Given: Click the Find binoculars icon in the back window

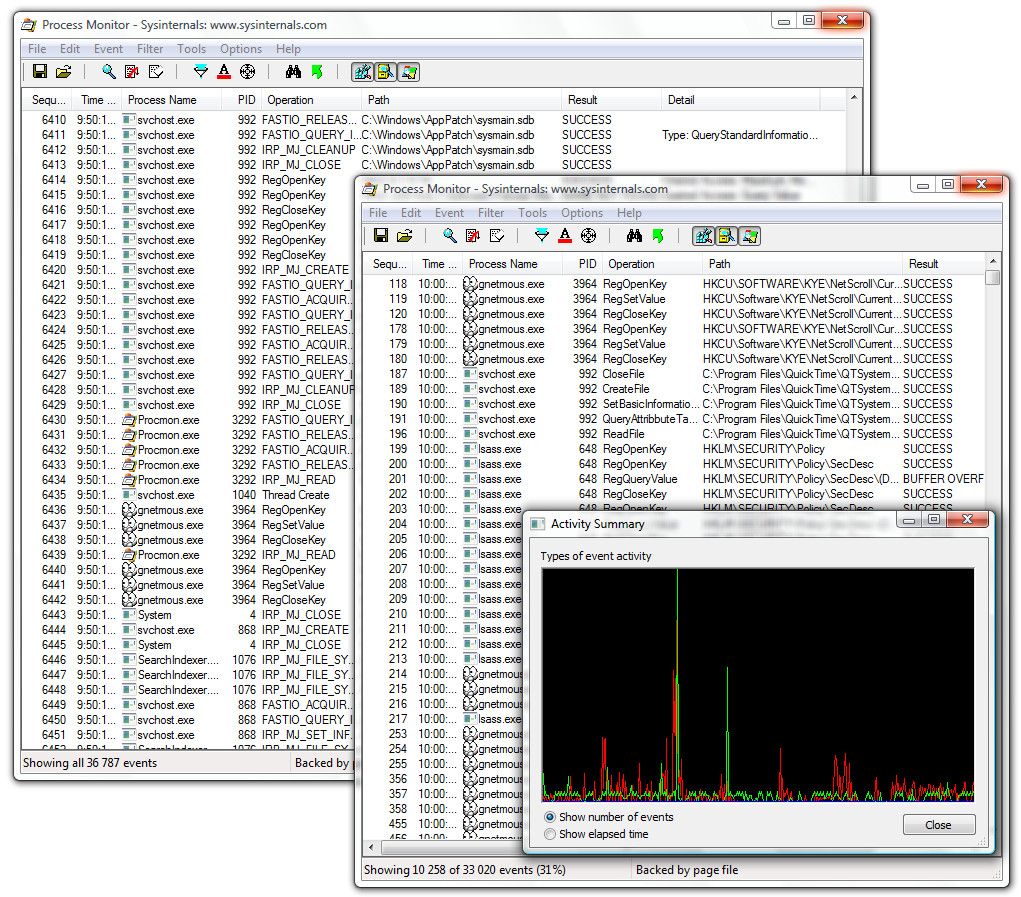Looking at the screenshot, I should pyautogui.click(x=293, y=72).
